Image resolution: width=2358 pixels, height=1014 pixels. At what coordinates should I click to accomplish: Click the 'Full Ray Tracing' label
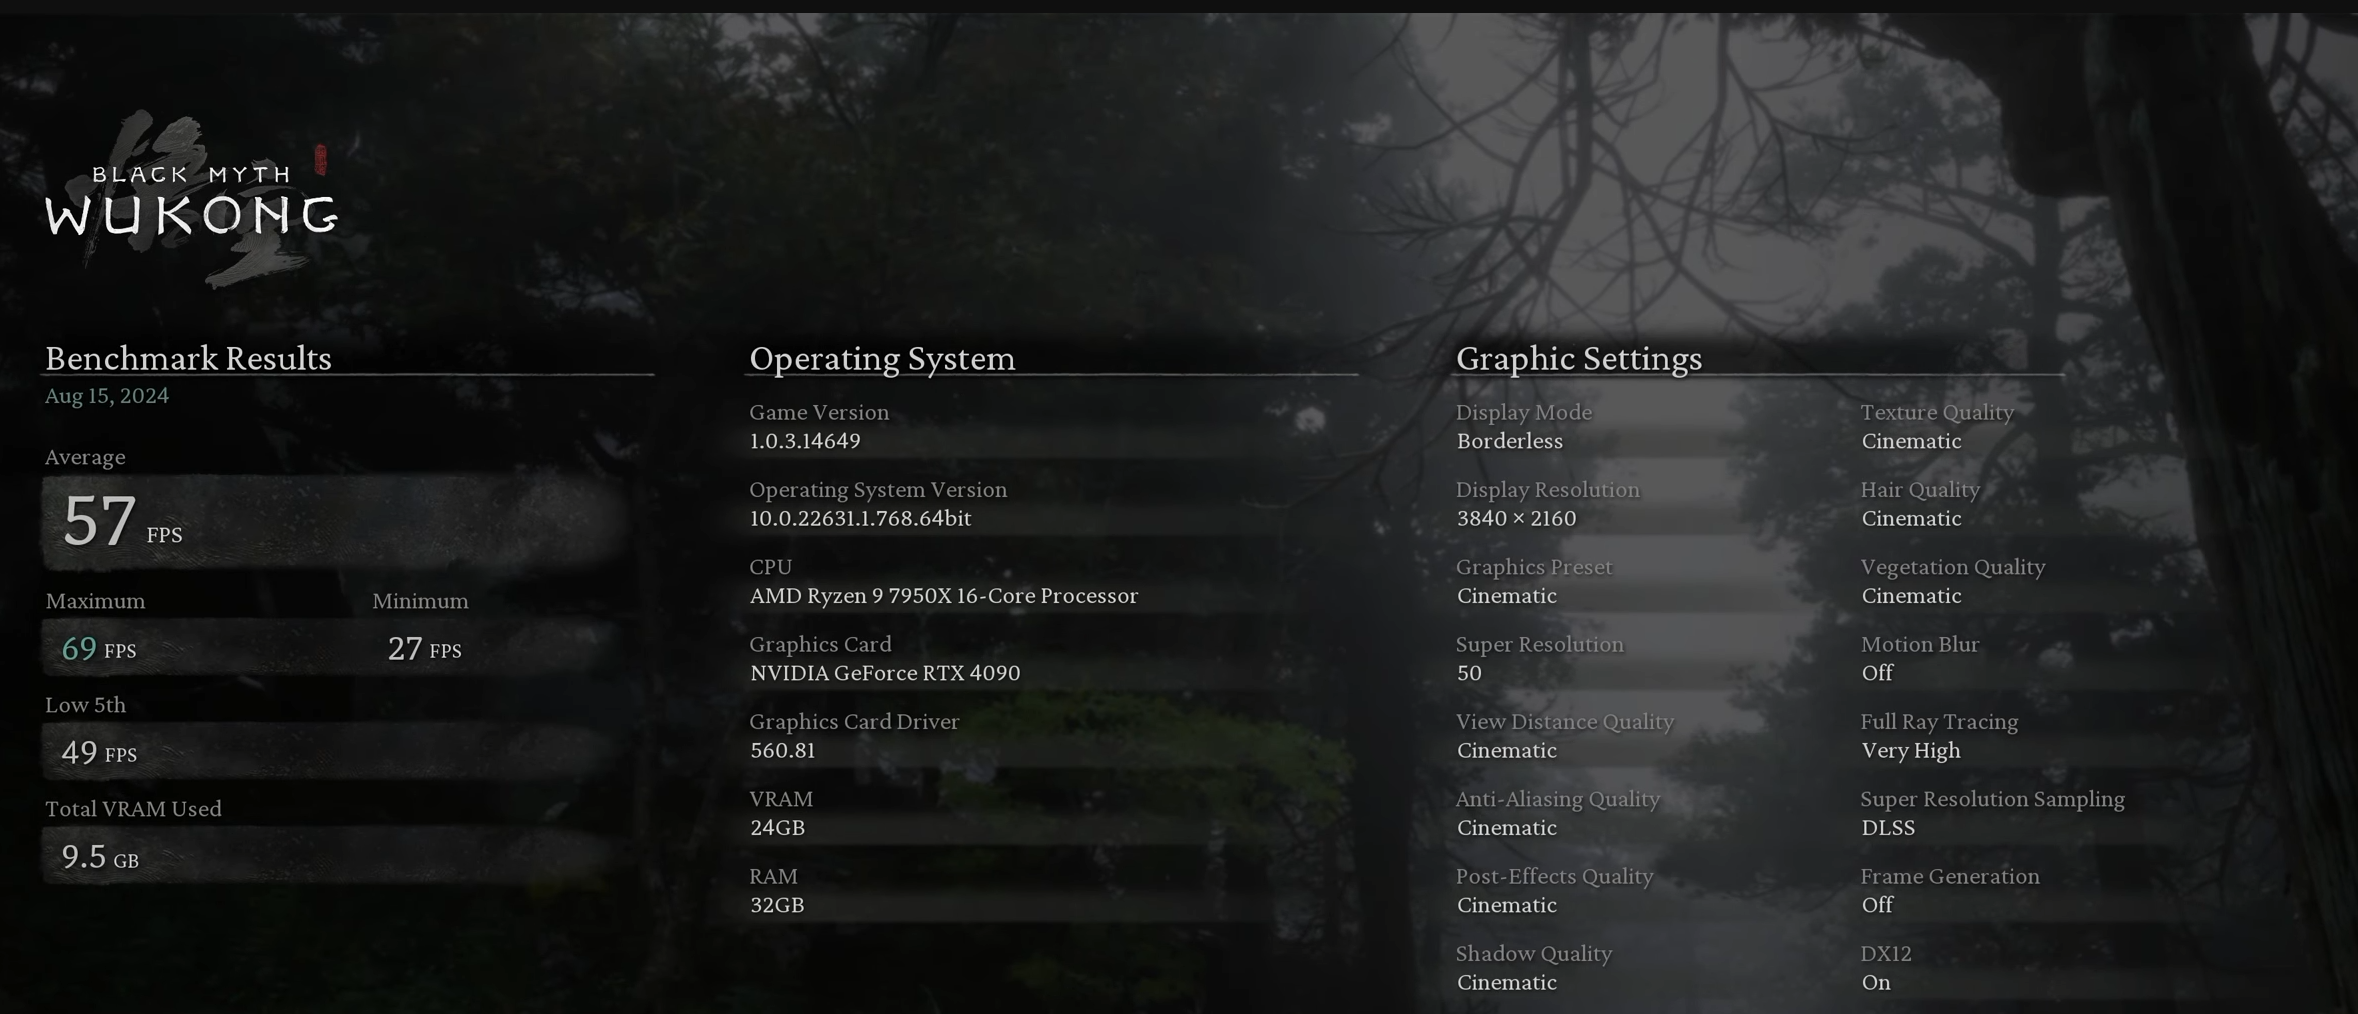[x=1939, y=722]
